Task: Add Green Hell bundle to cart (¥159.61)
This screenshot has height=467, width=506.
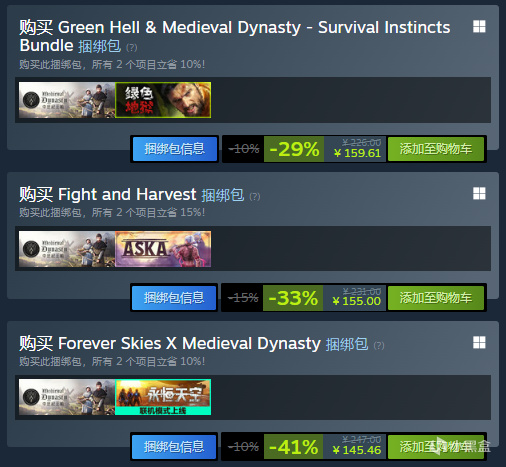Action: (x=436, y=149)
